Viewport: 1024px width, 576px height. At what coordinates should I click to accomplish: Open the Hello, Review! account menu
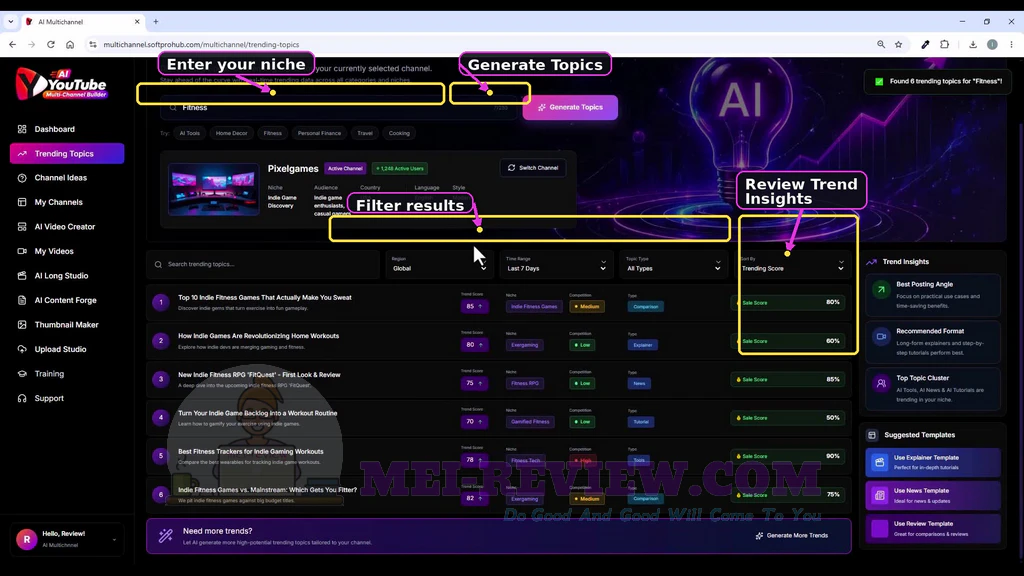[67, 539]
